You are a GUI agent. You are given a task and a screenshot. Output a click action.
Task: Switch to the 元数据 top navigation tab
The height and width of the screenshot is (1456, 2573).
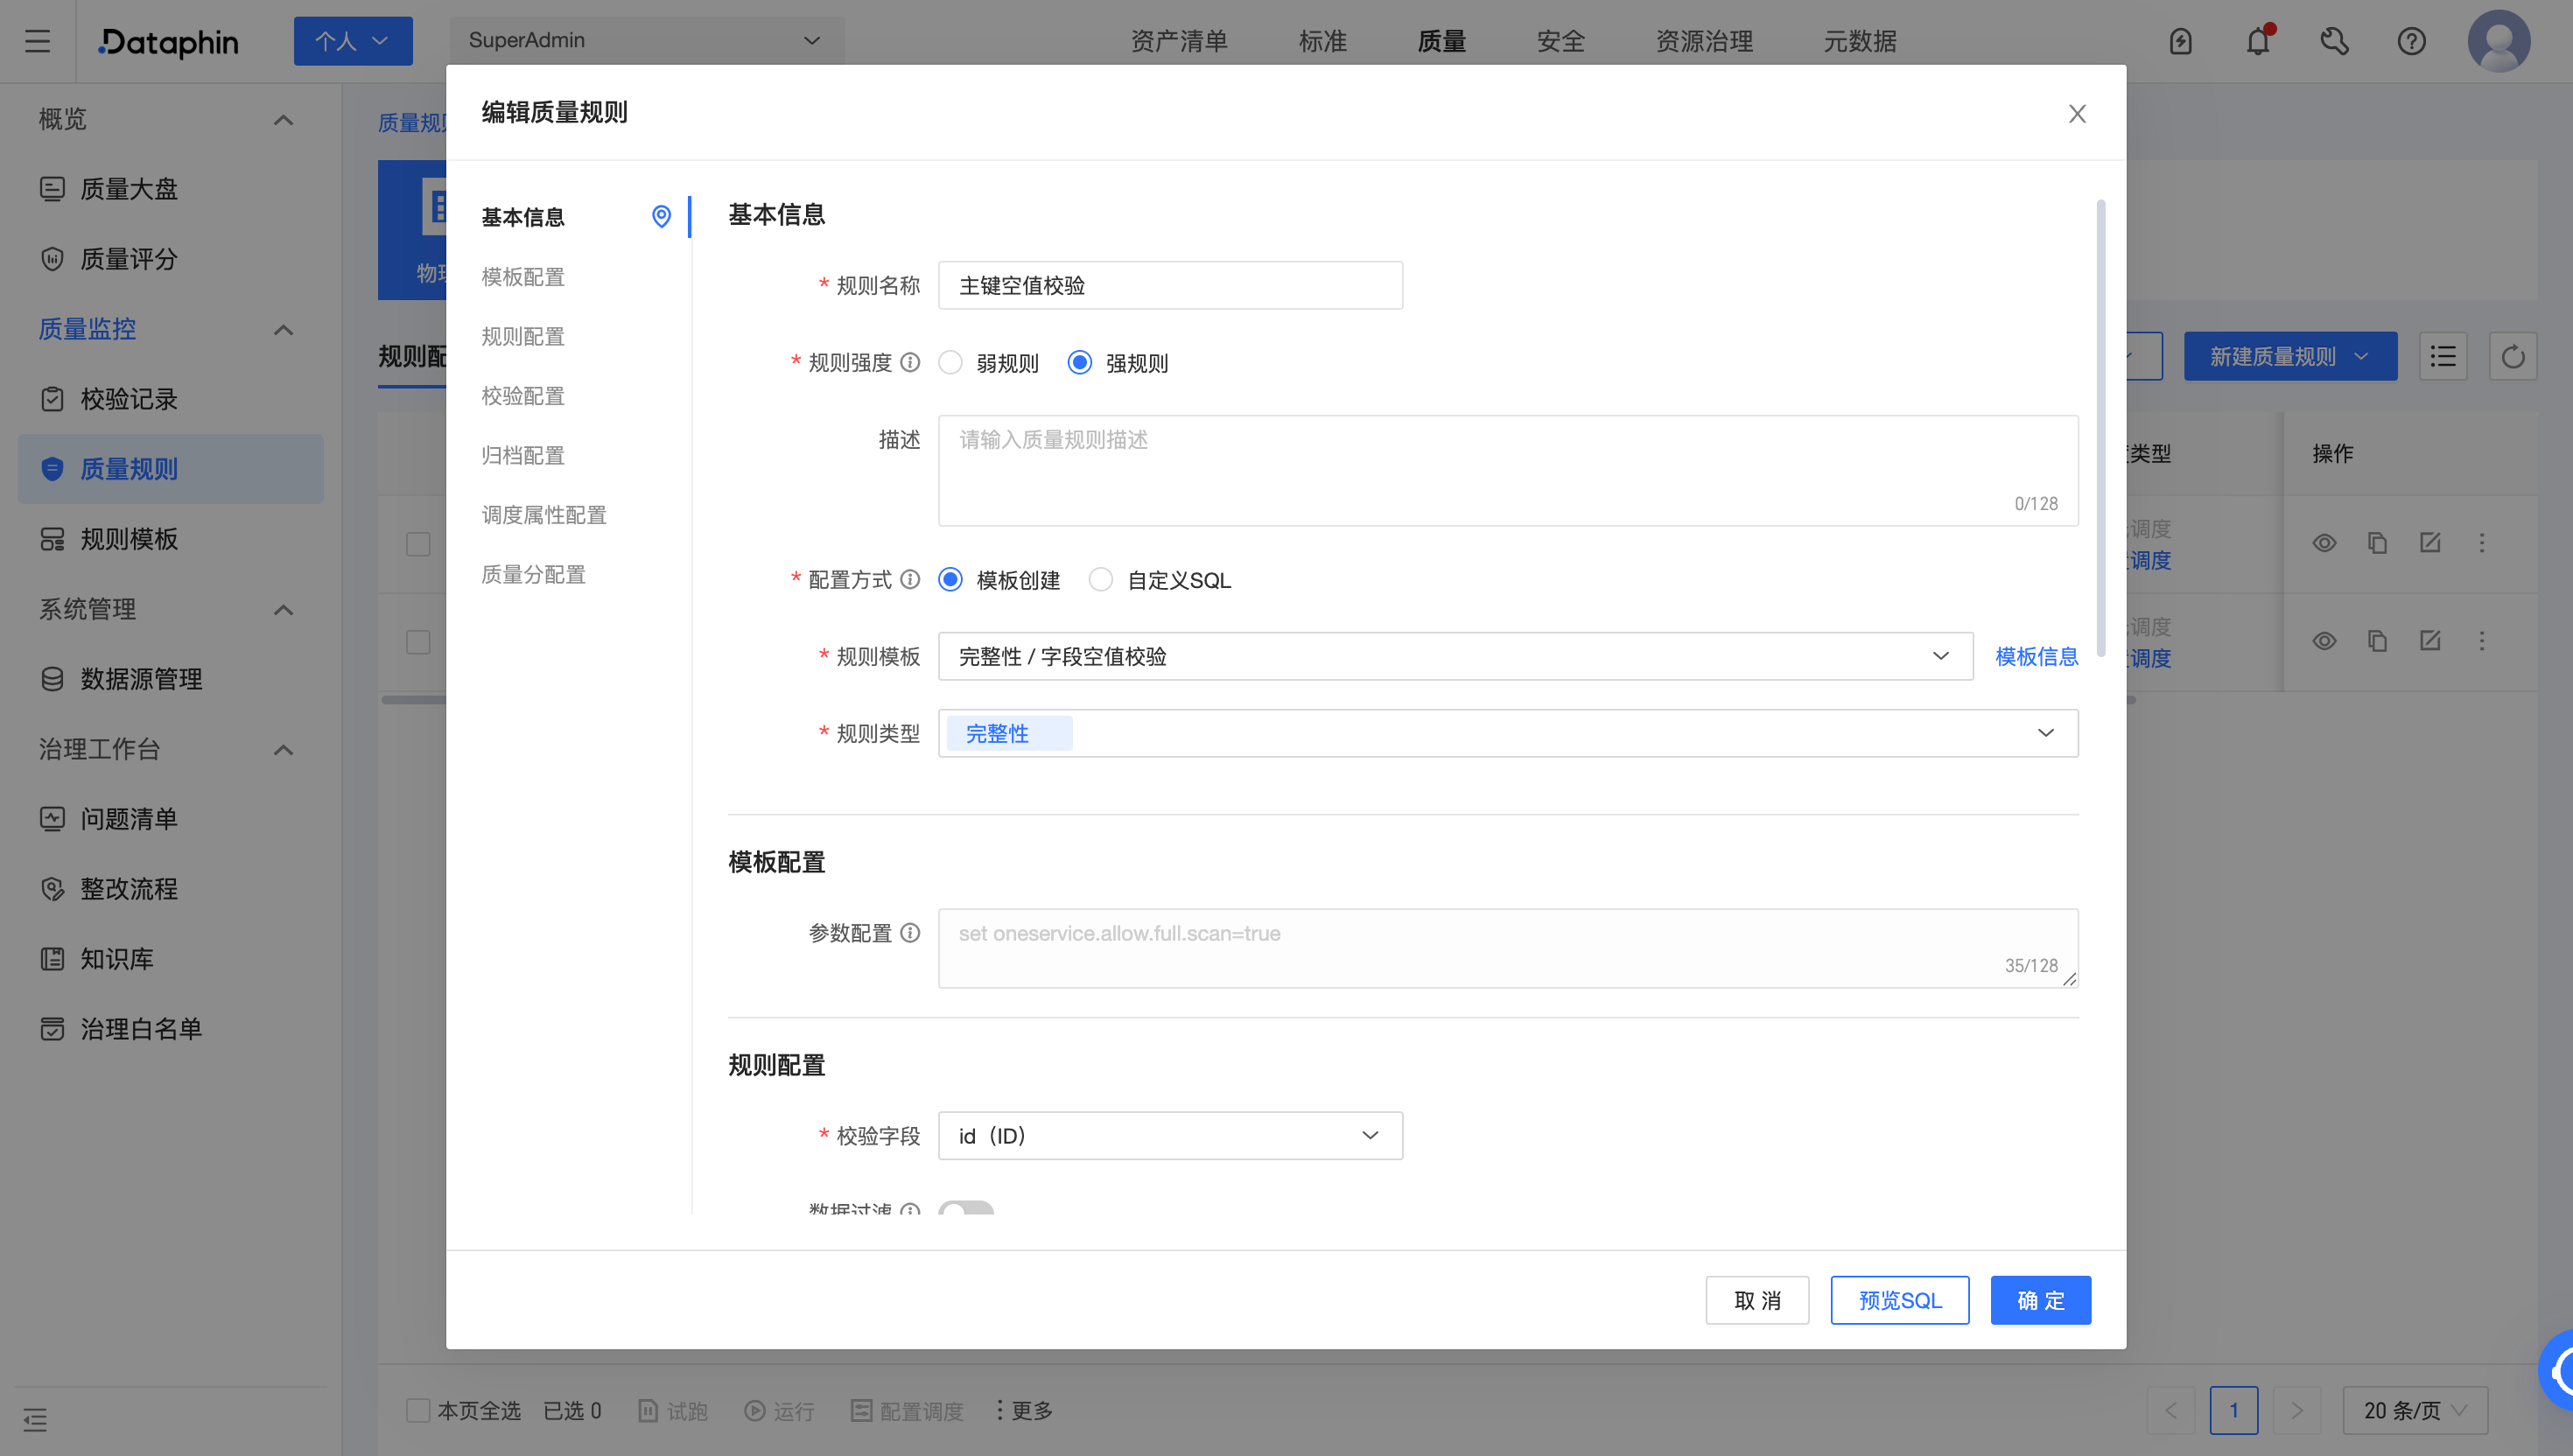[x=1860, y=41]
